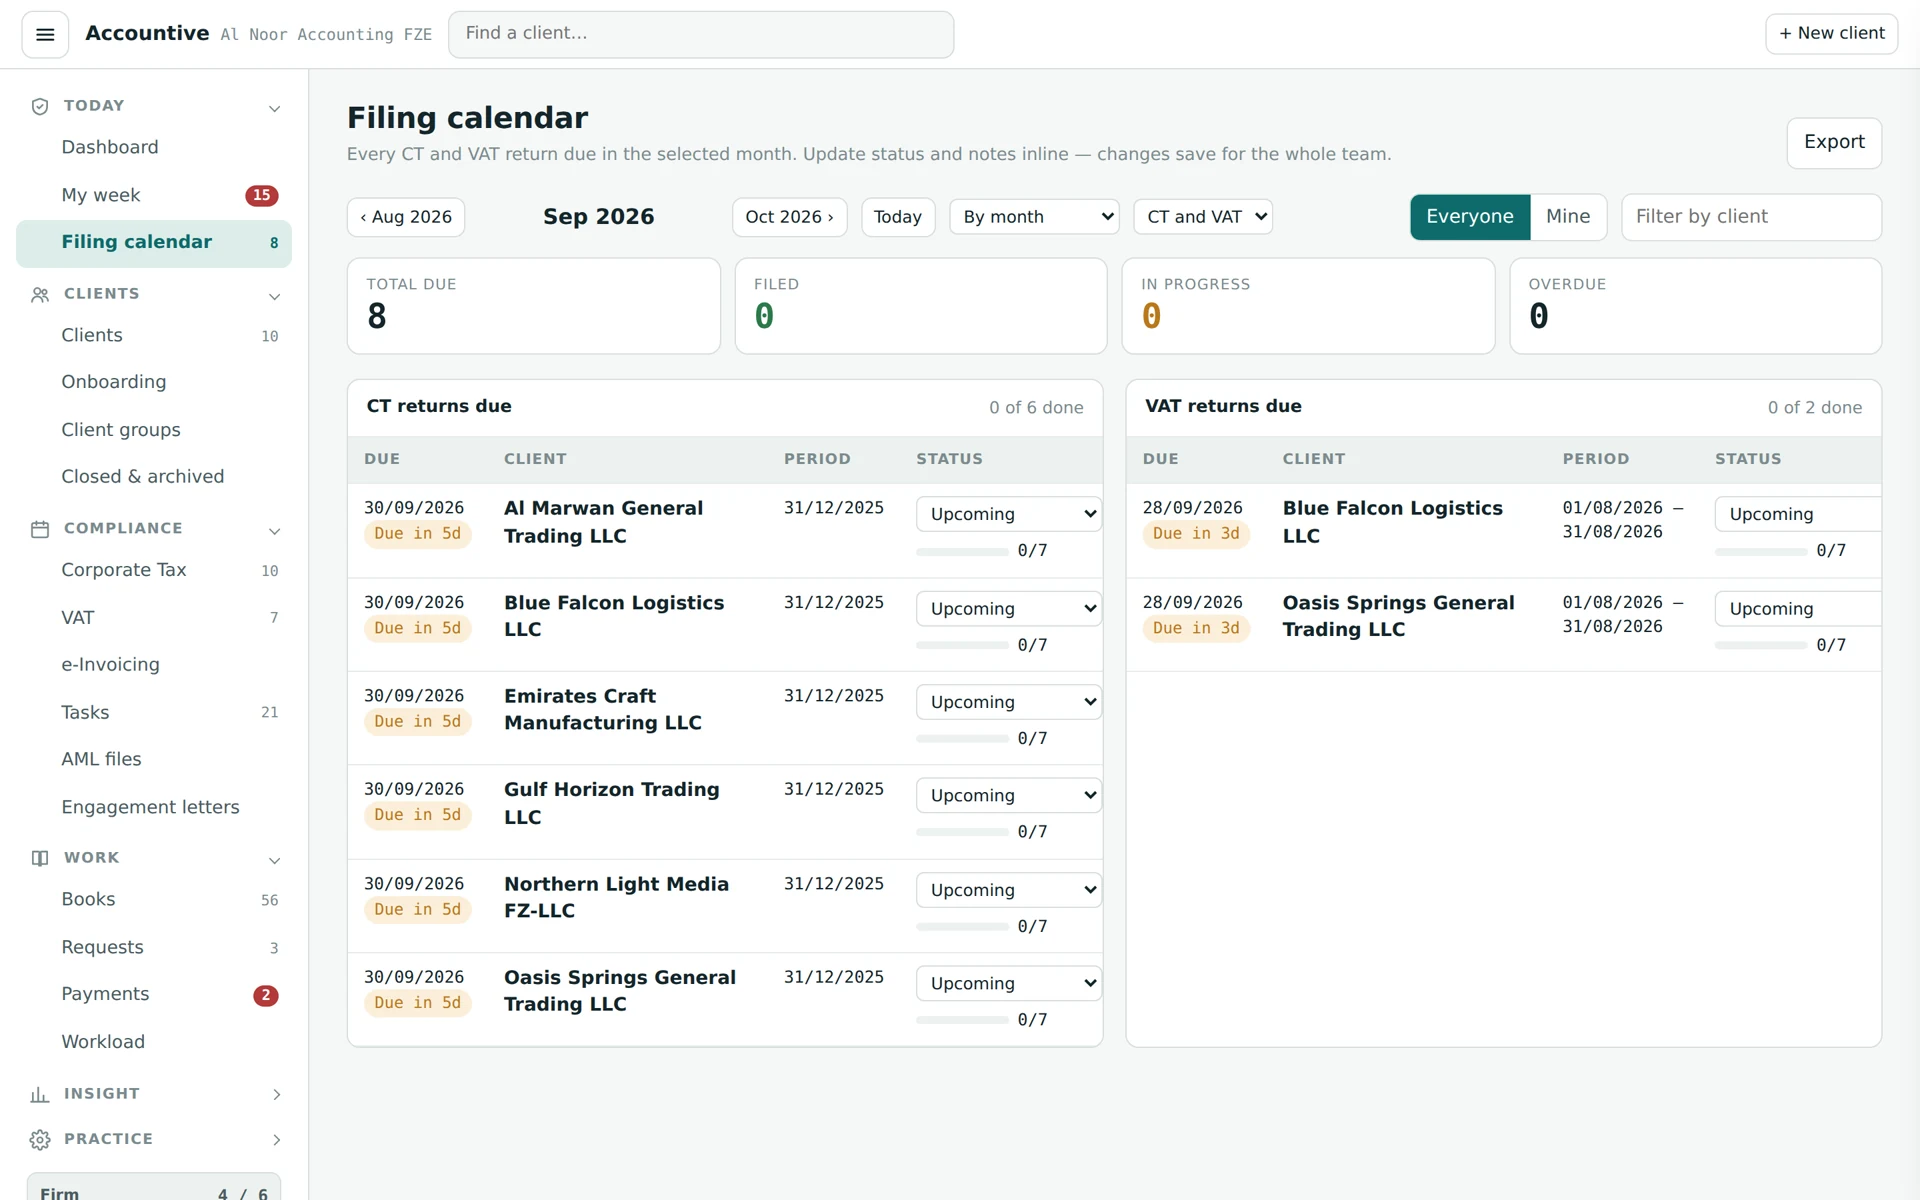
Task: Click Al Marwan General Trading progress bar
Action: [962, 552]
